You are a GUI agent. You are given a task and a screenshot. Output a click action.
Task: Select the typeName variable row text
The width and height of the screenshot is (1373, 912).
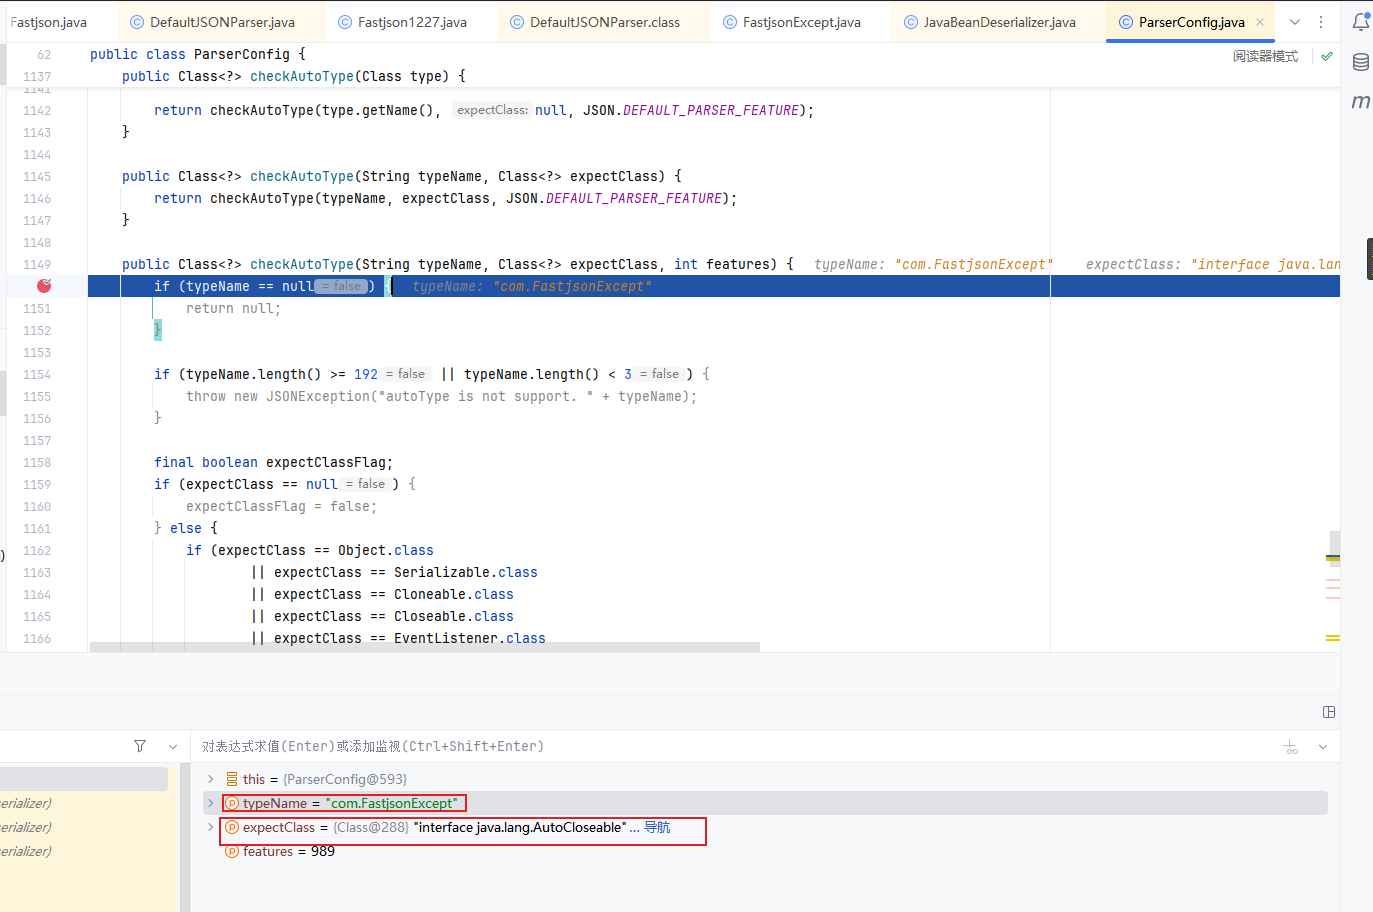(x=350, y=803)
